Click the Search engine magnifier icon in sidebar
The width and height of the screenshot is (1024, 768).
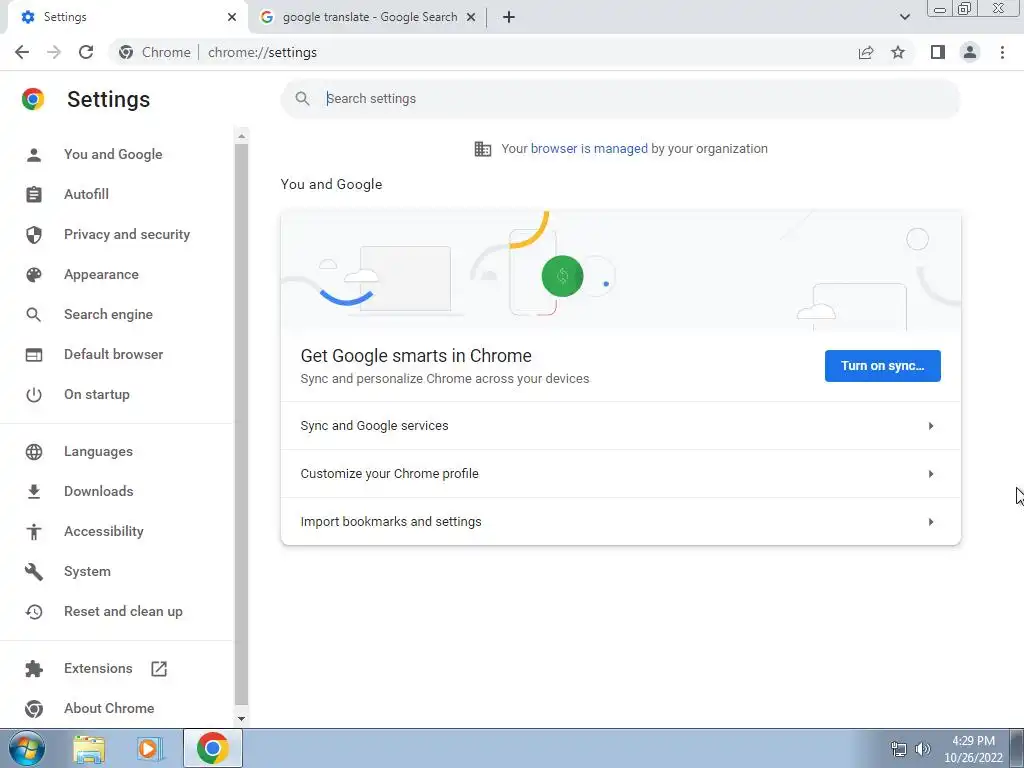point(34,315)
